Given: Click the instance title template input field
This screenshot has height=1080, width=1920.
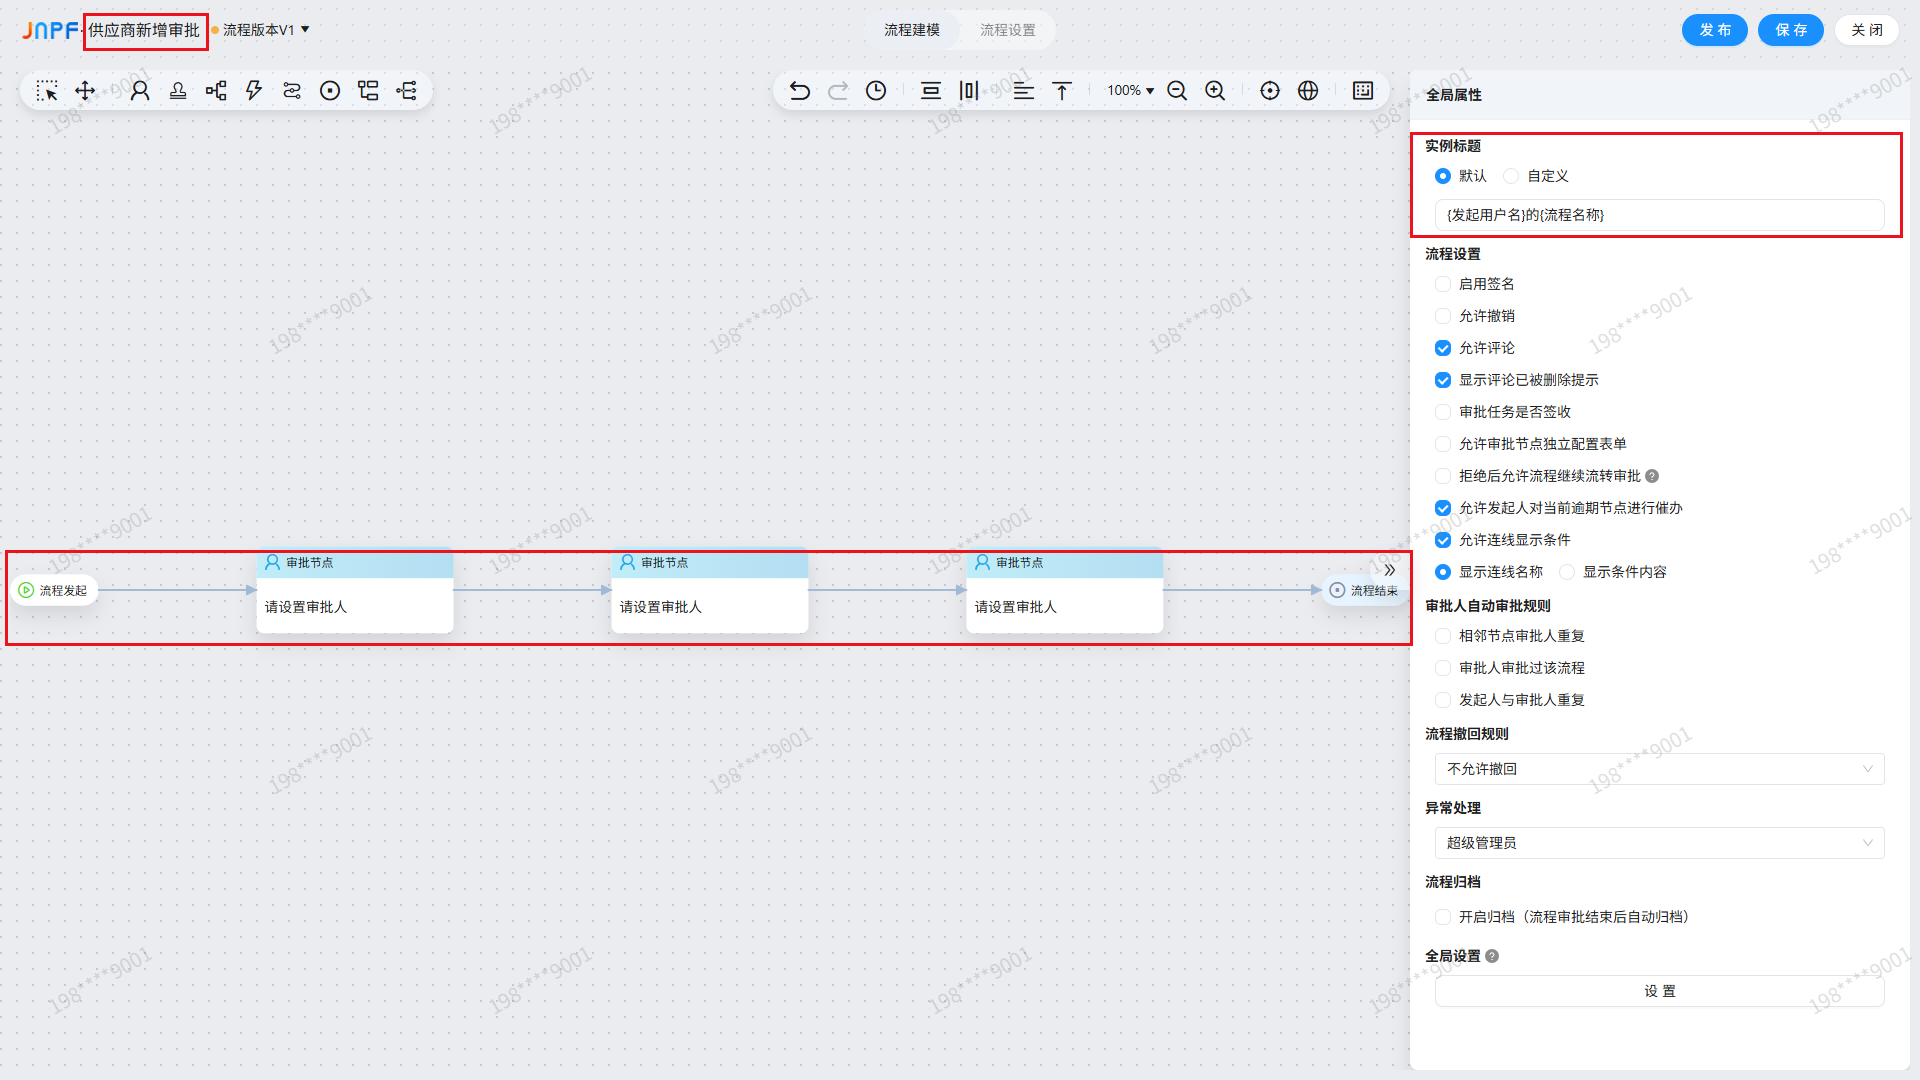Looking at the screenshot, I should point(1660,215).
